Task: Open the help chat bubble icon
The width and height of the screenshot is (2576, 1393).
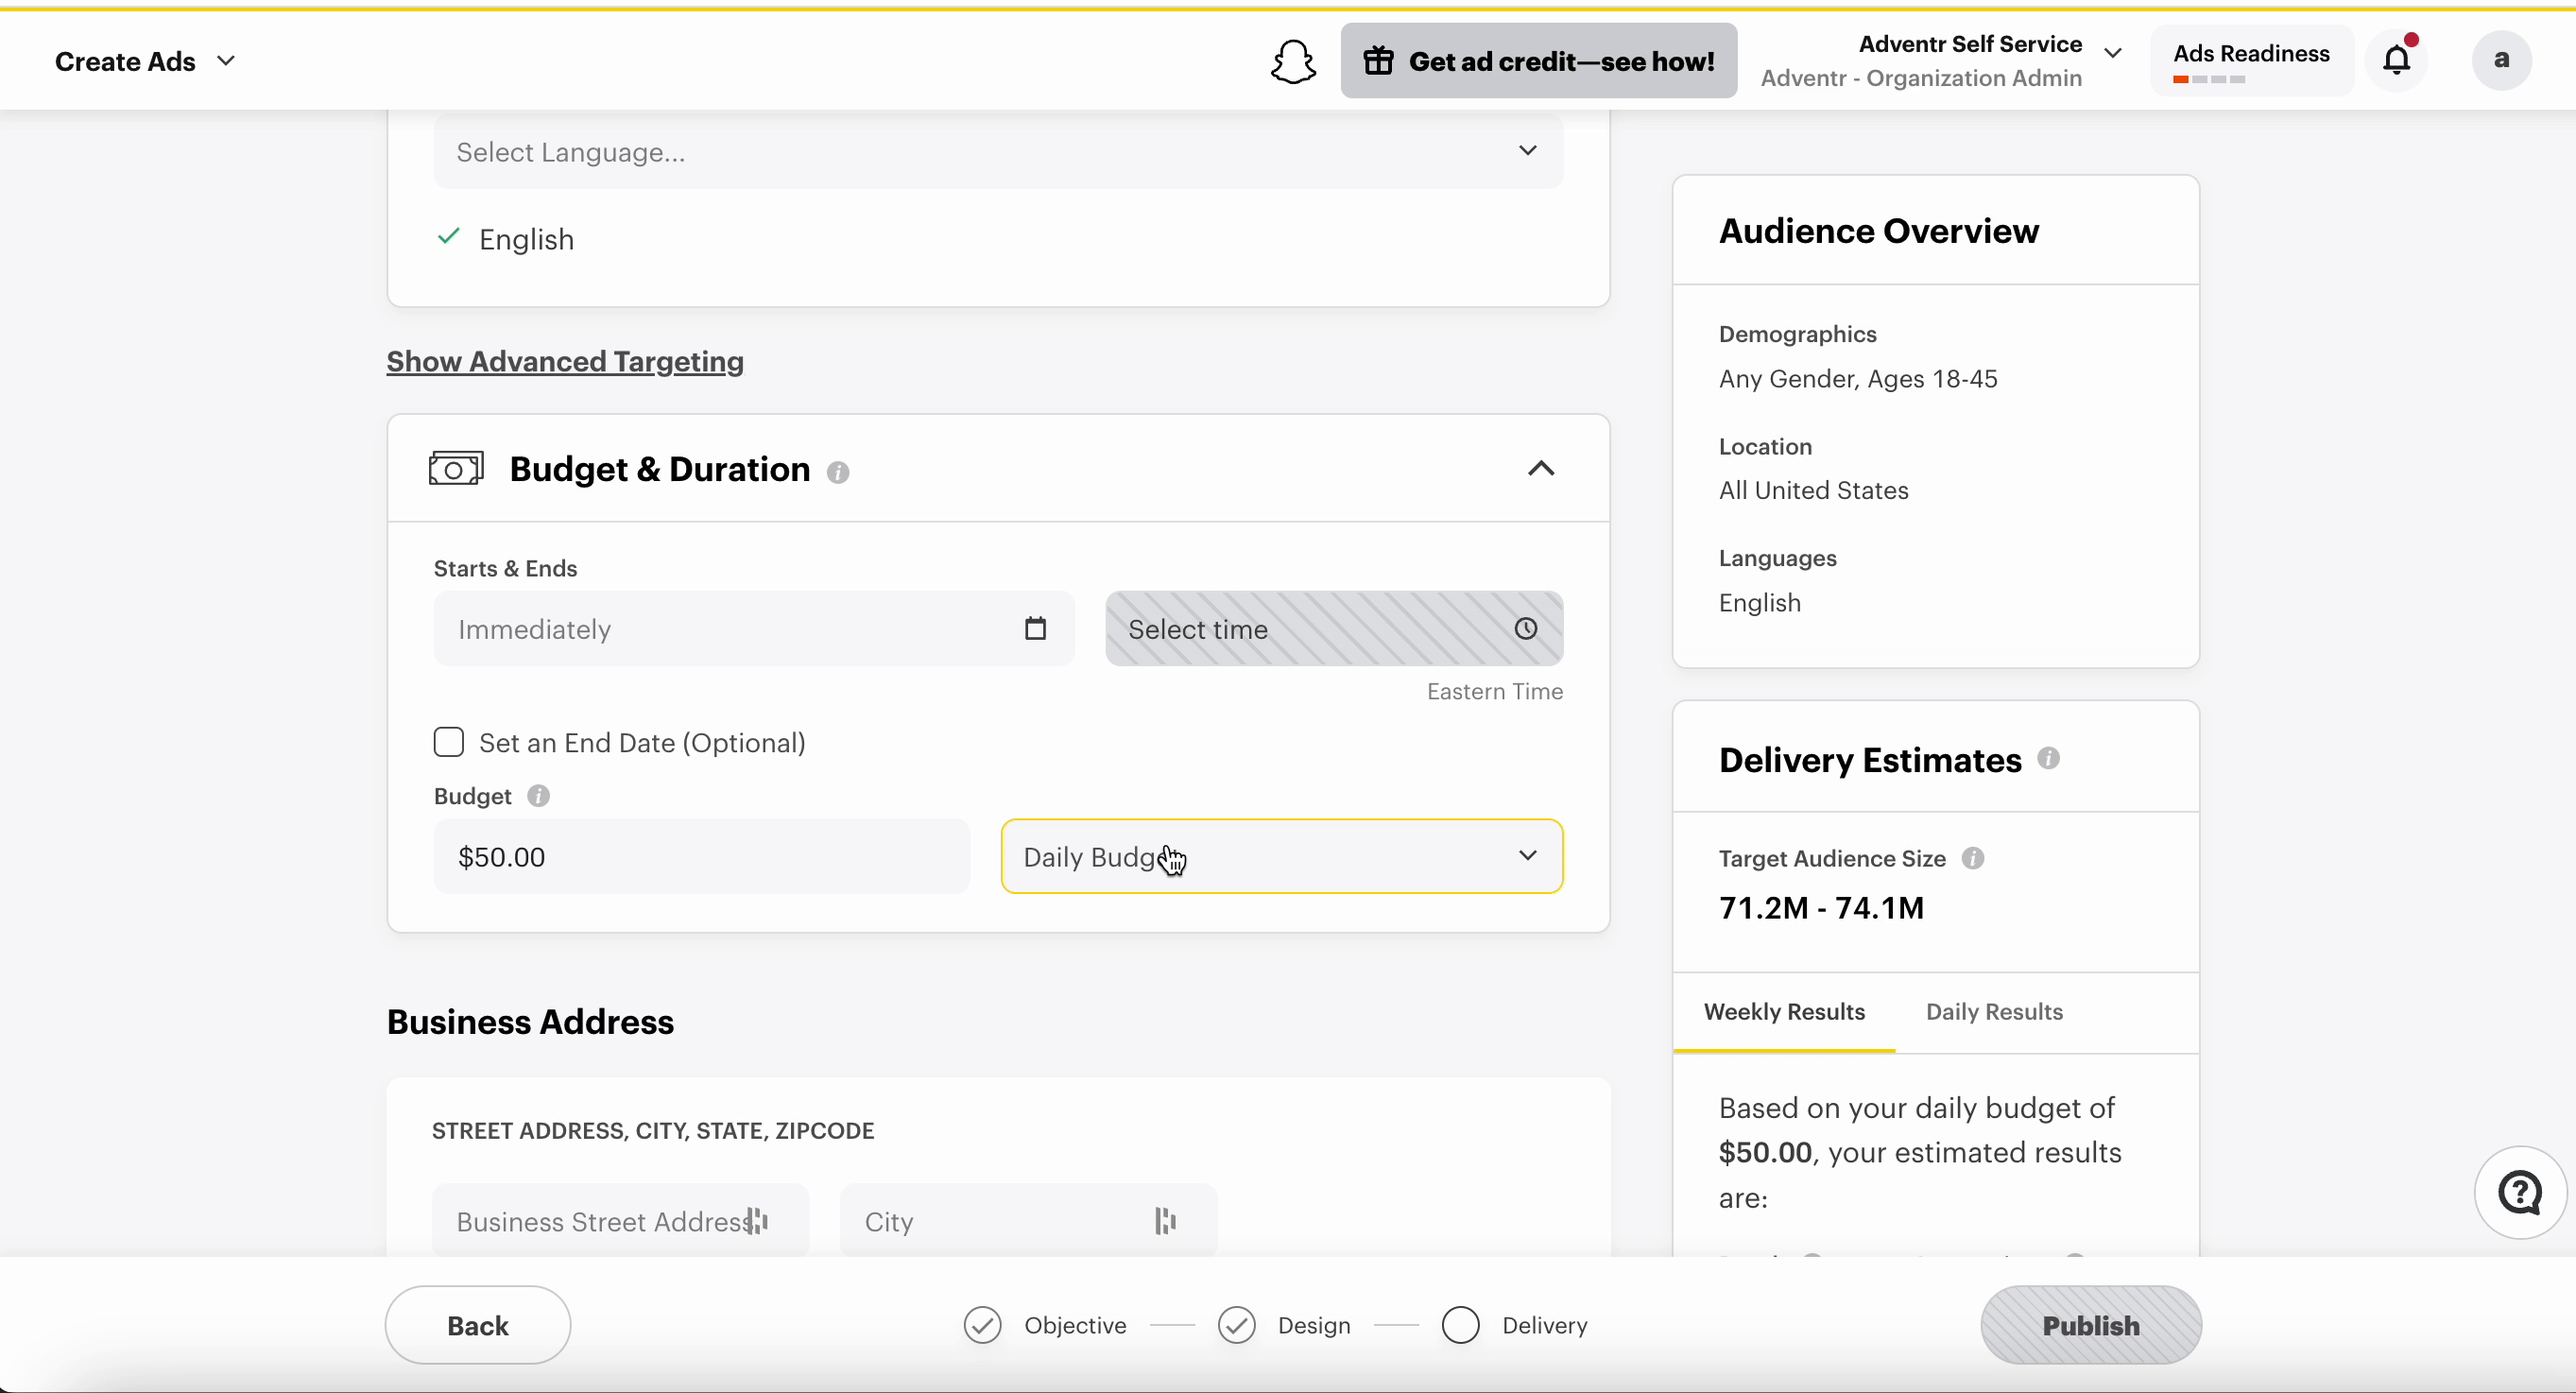Action: (x=2519, y=1193)
